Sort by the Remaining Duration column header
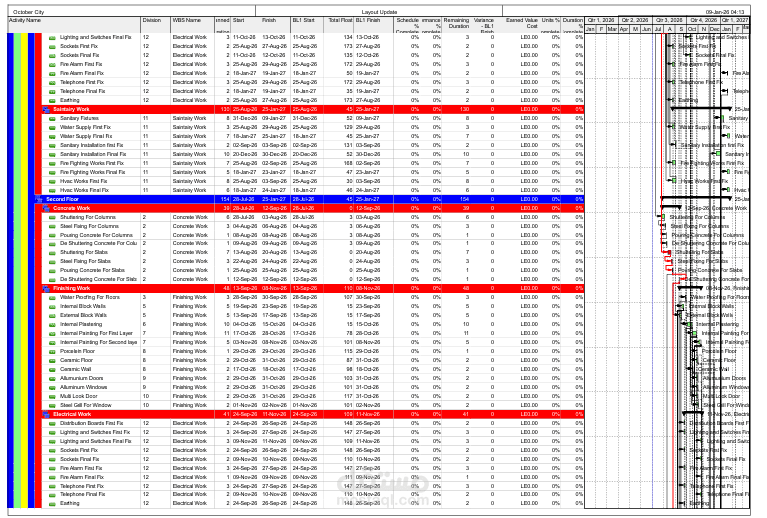This screenshot has width=767, height=518. pos(456,25)
